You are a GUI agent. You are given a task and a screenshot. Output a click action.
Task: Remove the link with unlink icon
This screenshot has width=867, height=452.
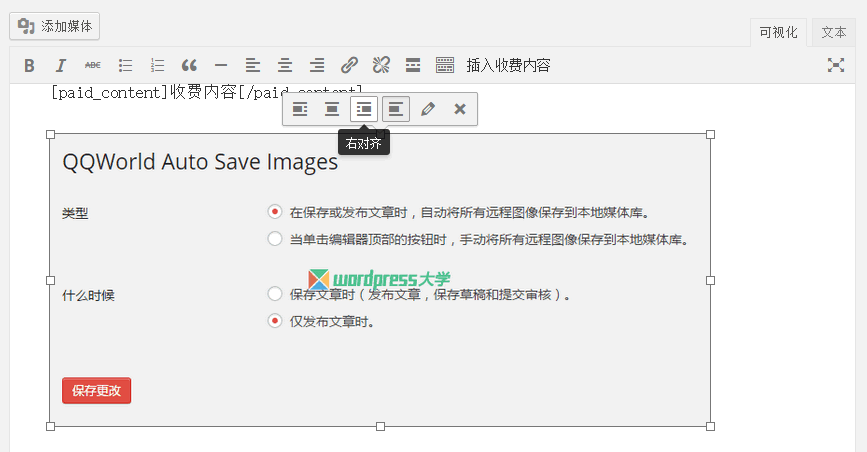point(381,65)
